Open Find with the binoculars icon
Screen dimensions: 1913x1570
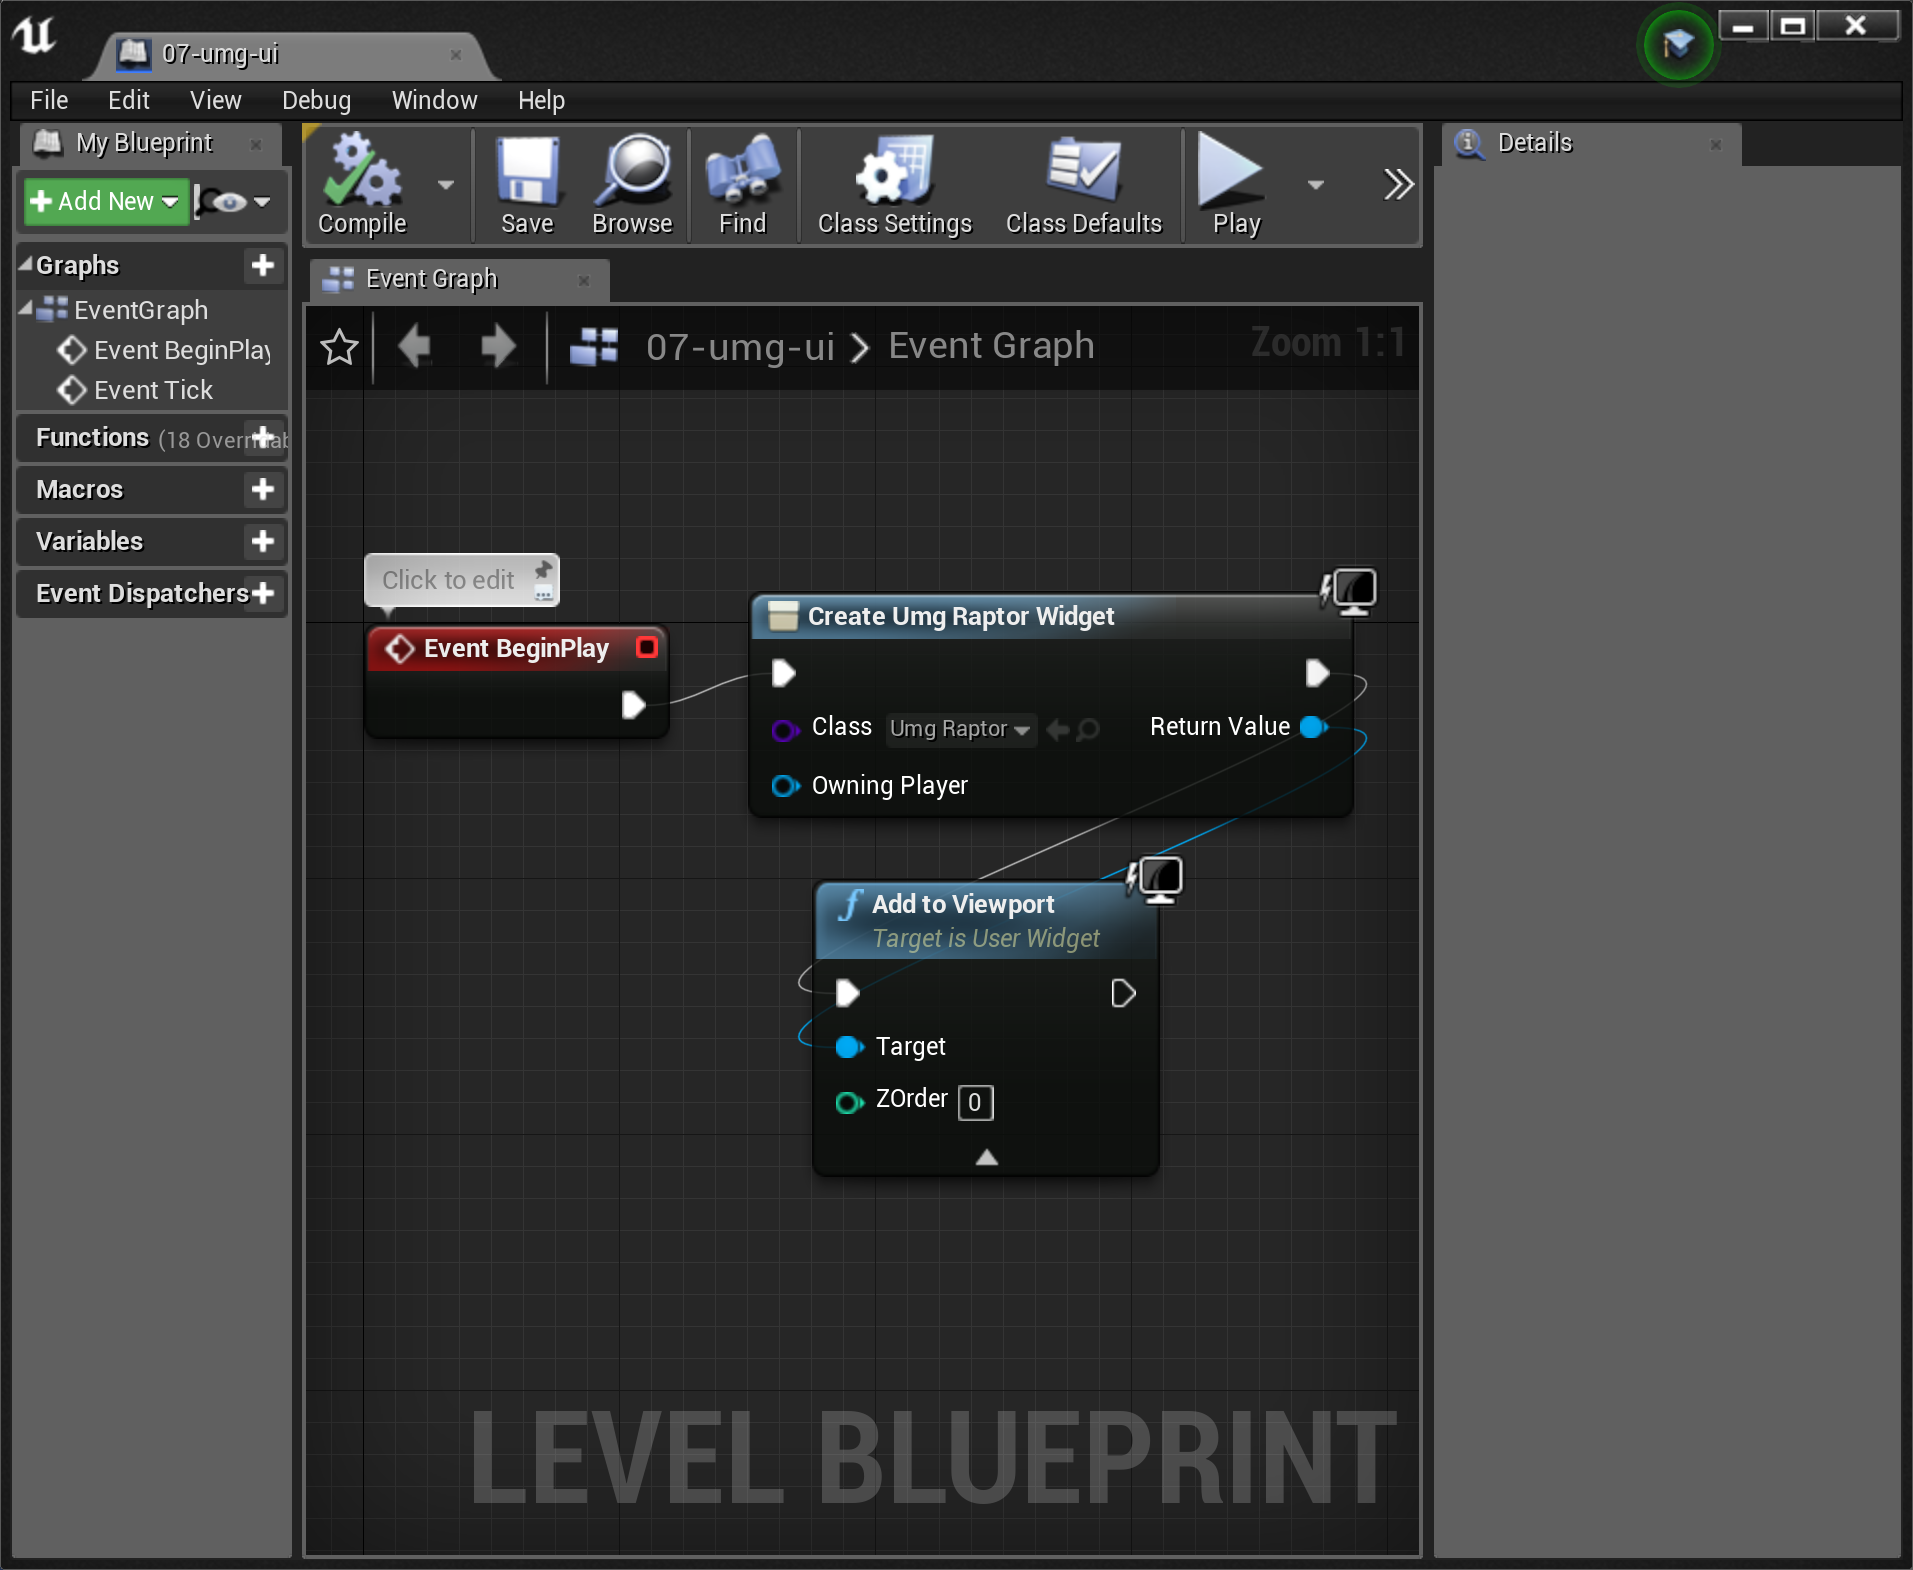pos(742,173)
